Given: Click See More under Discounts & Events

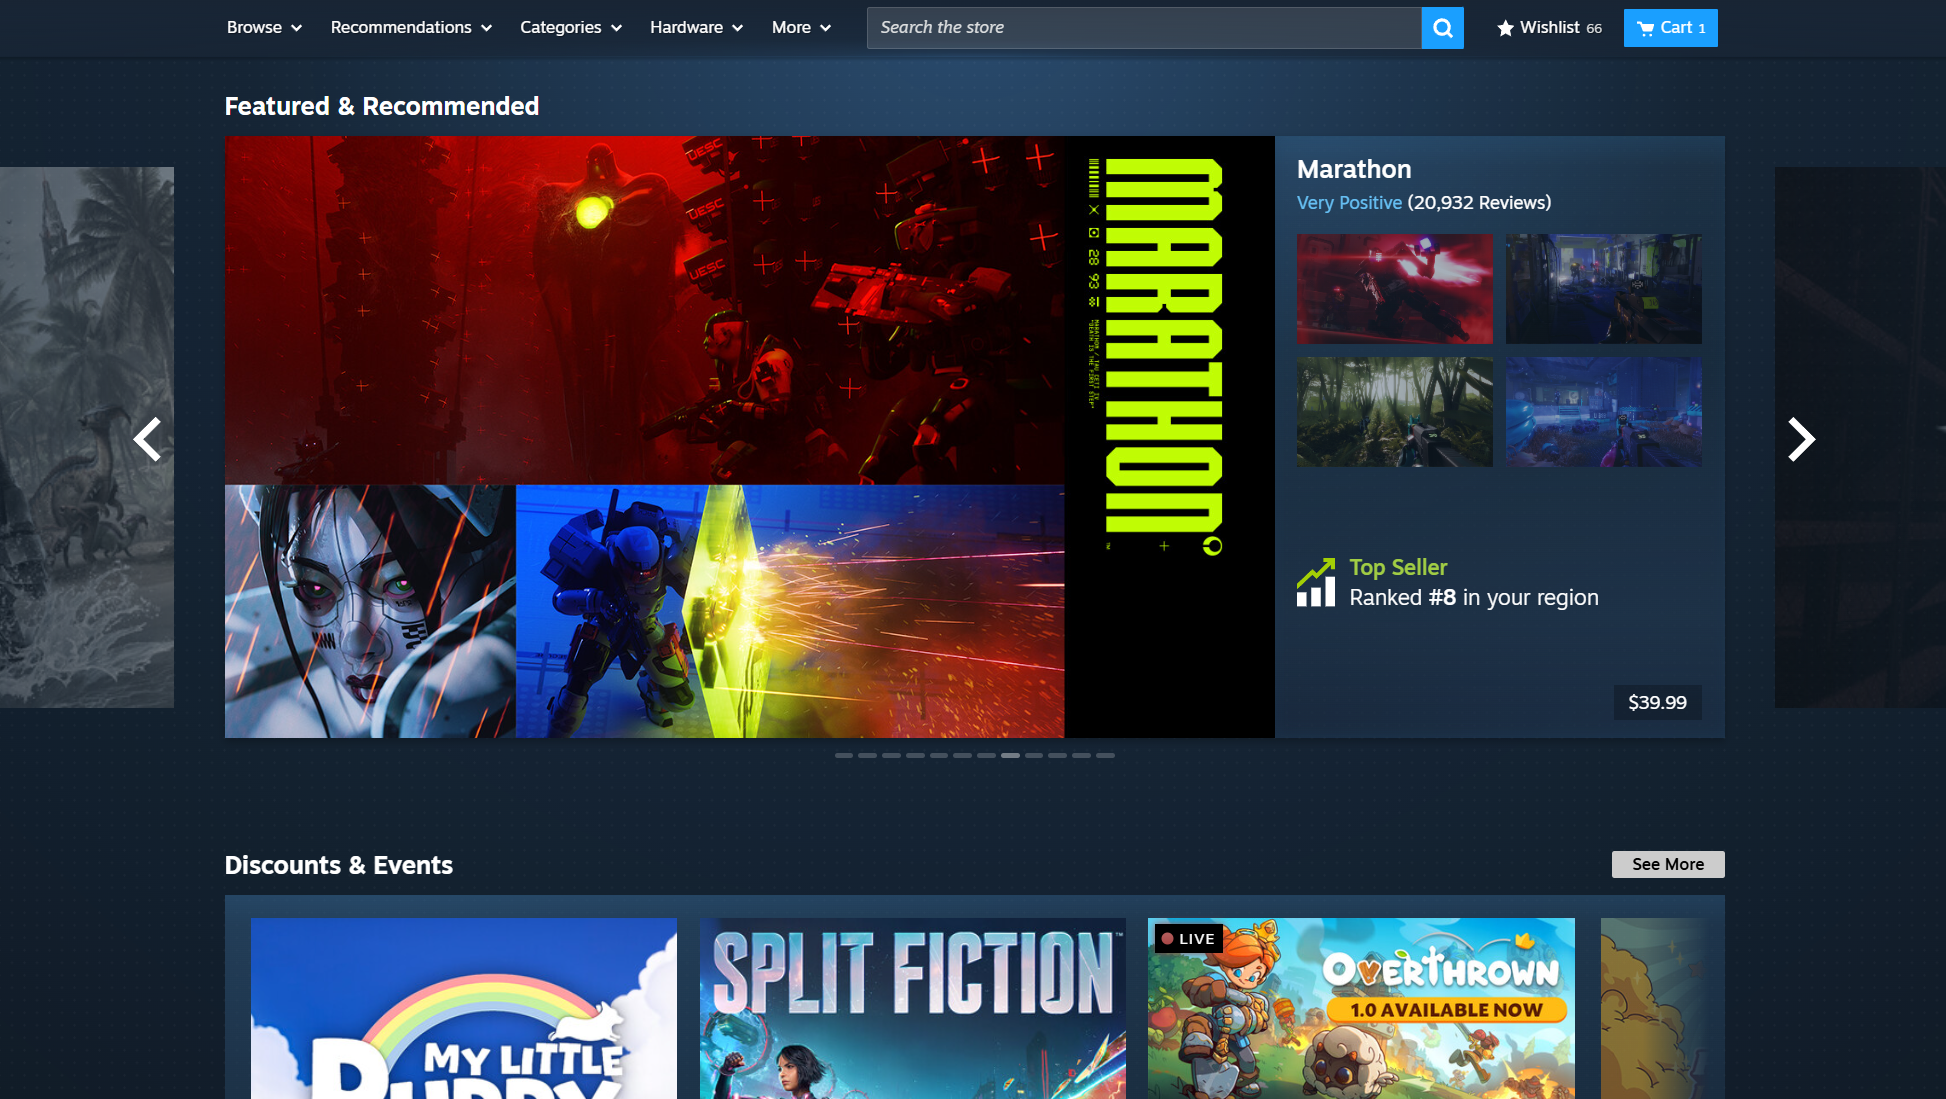Looking at the screenshot, I should click(1667, 864).
